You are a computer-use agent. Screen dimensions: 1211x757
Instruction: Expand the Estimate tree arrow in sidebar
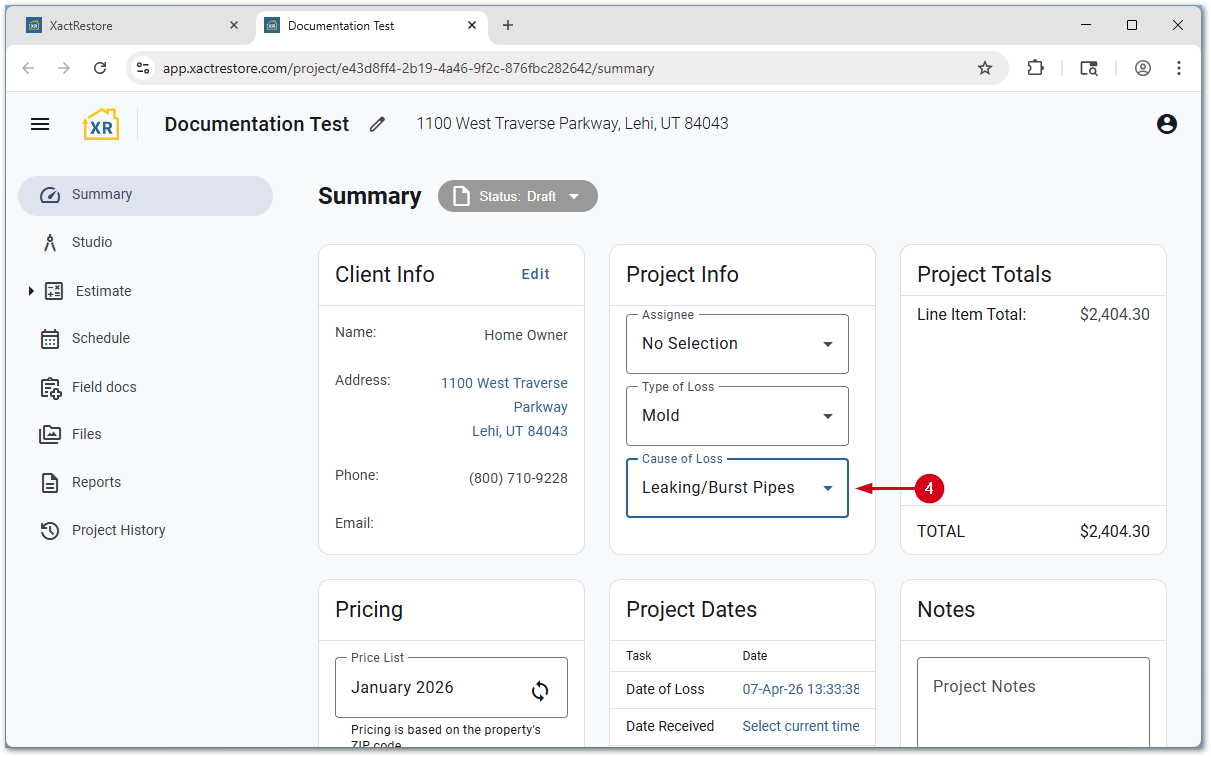31,291
